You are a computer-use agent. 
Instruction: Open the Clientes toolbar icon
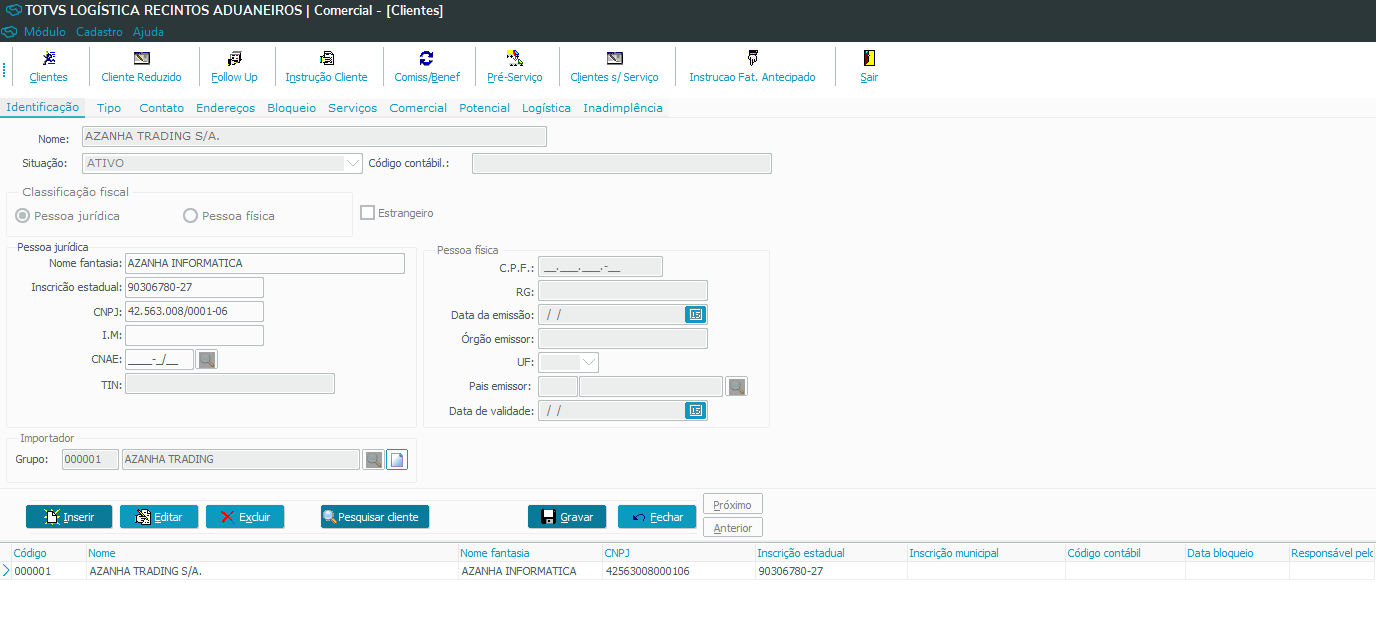(48, 66)
